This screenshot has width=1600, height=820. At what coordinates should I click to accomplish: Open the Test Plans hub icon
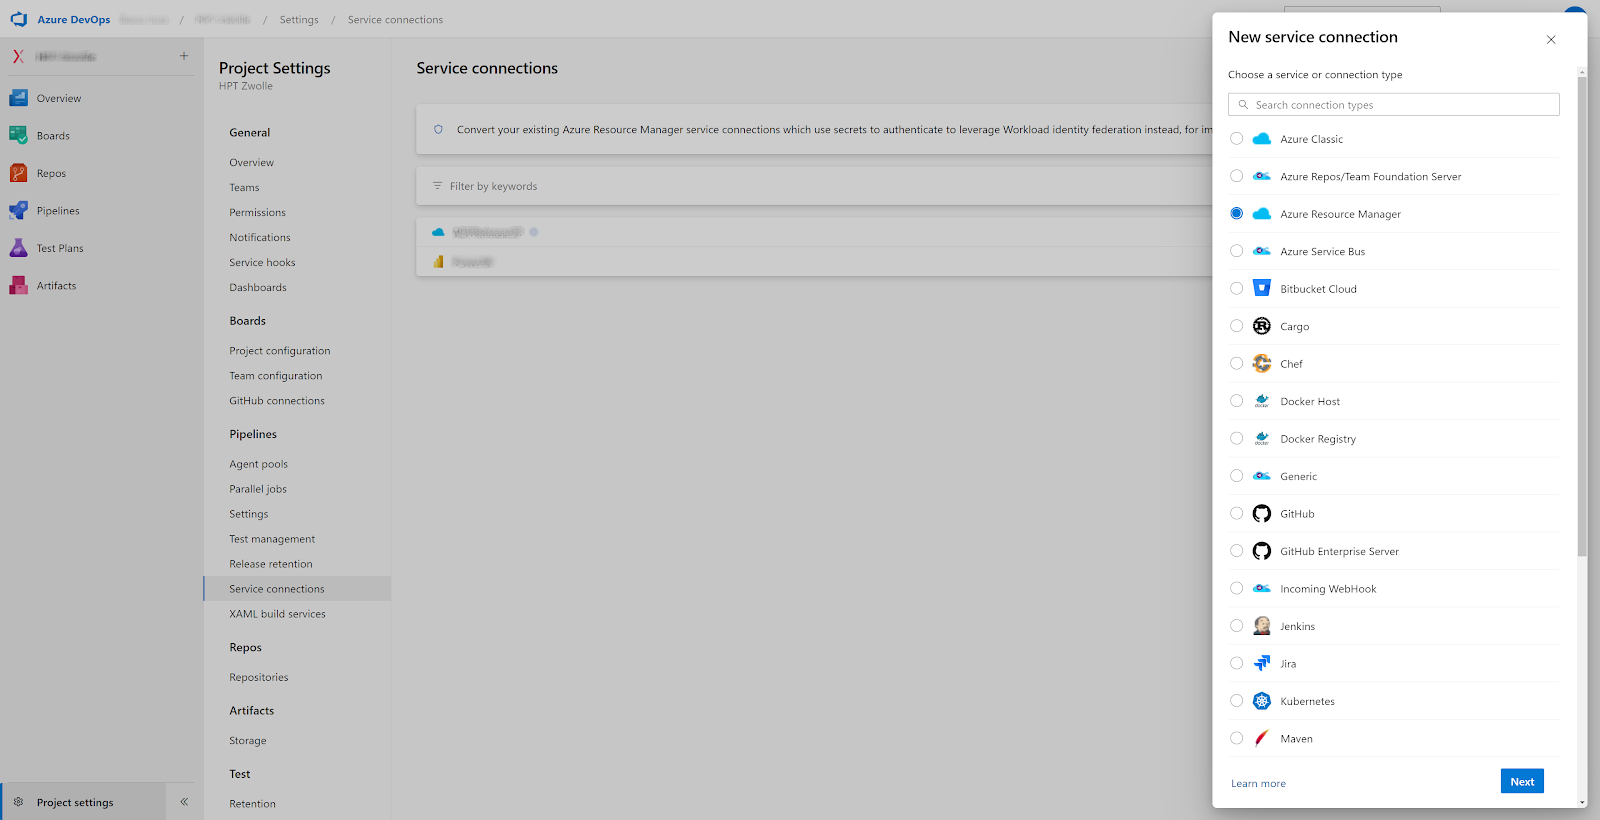click(18, 248)
